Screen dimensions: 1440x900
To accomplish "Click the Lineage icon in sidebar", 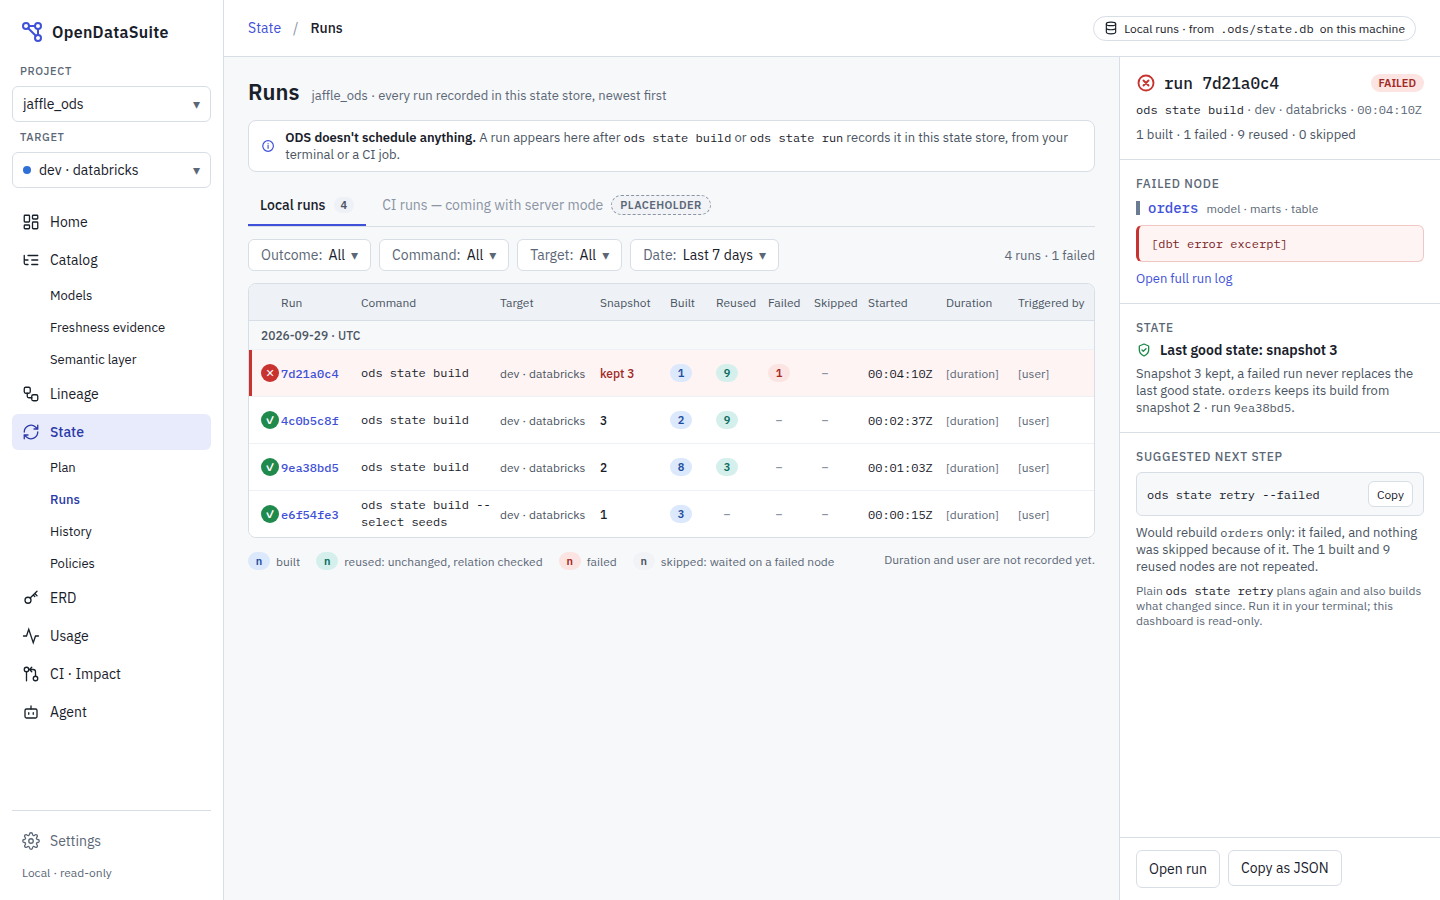I will [31, 394].
